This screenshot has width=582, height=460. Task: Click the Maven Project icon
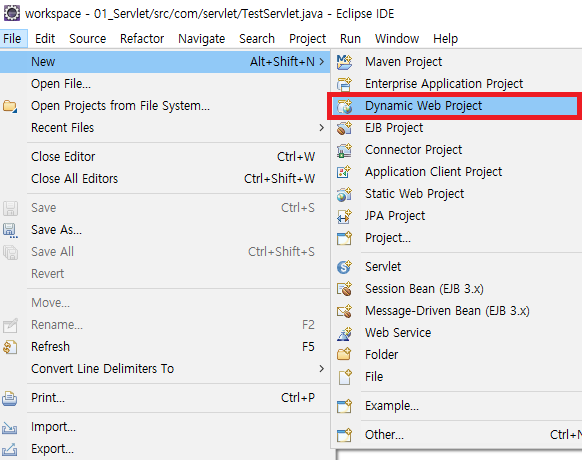344,62
